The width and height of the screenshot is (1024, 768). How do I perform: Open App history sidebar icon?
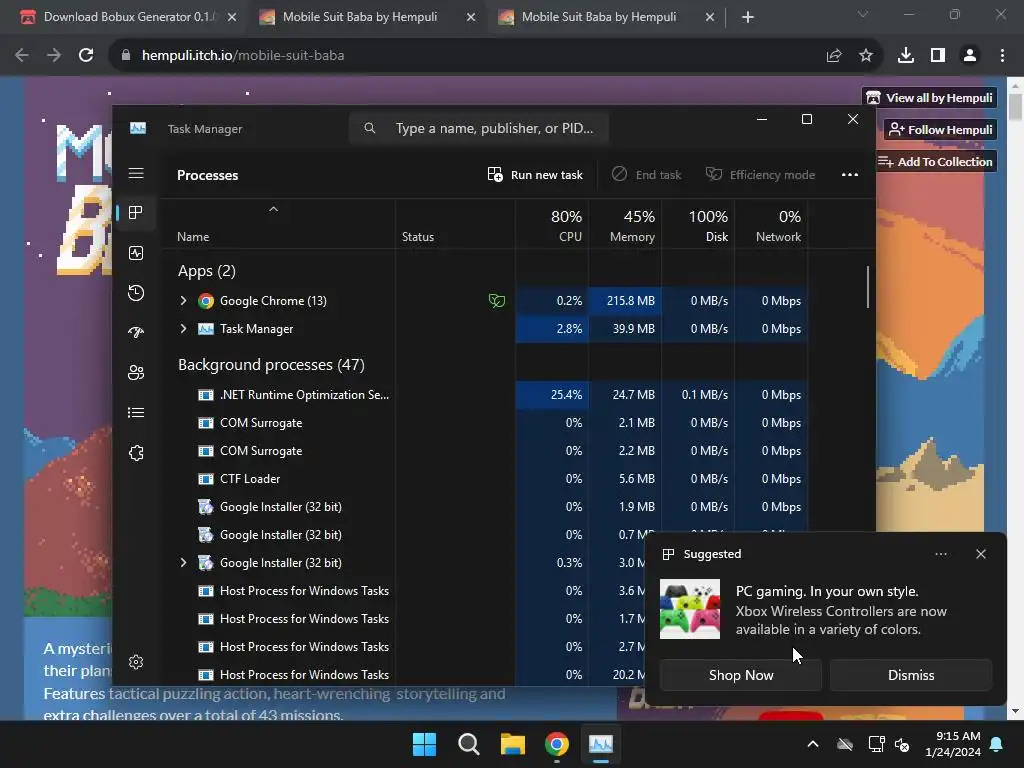[136, 293]
